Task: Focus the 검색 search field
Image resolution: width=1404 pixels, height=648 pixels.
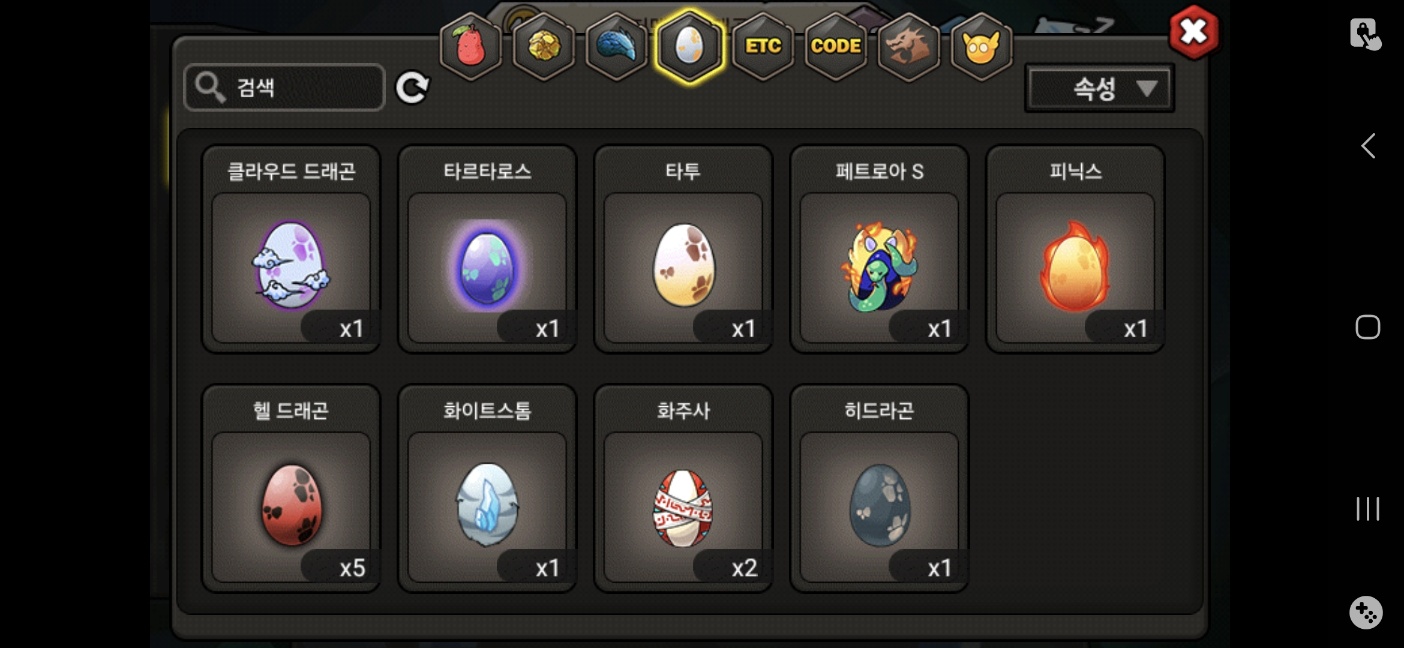Action: tap(284, 88)
